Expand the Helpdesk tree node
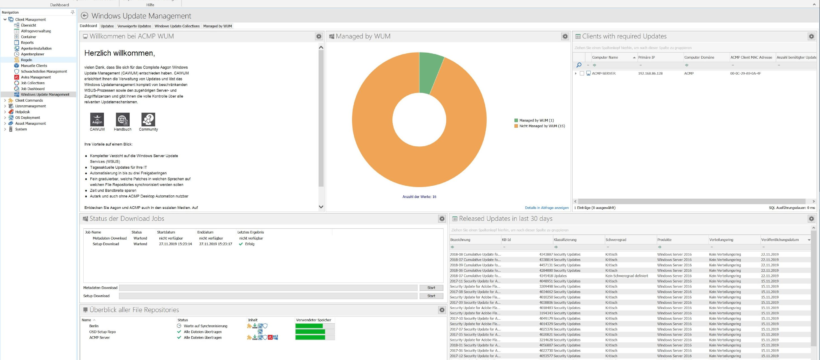Screen dimensions: 820x360 coord(5,111)
